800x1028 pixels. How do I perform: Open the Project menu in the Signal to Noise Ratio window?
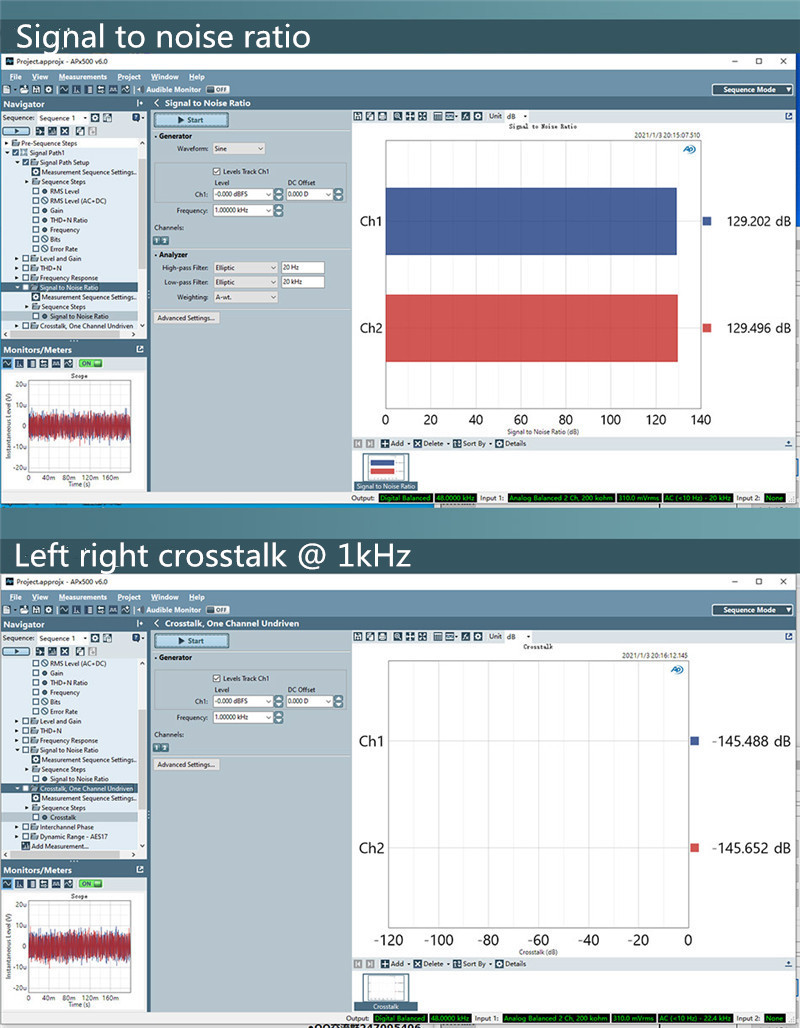click(x=128, y=77)
